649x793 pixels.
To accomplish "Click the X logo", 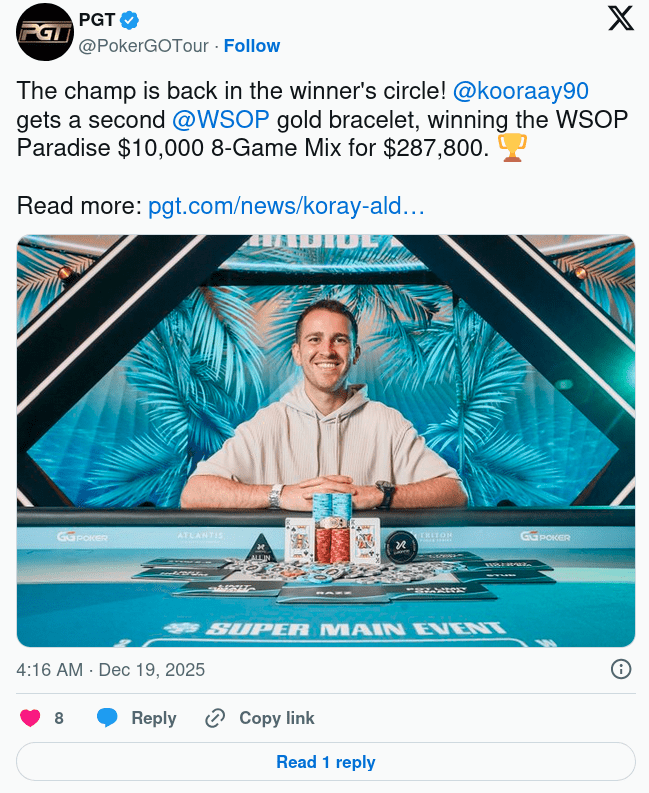I will [x=621, y=20].
